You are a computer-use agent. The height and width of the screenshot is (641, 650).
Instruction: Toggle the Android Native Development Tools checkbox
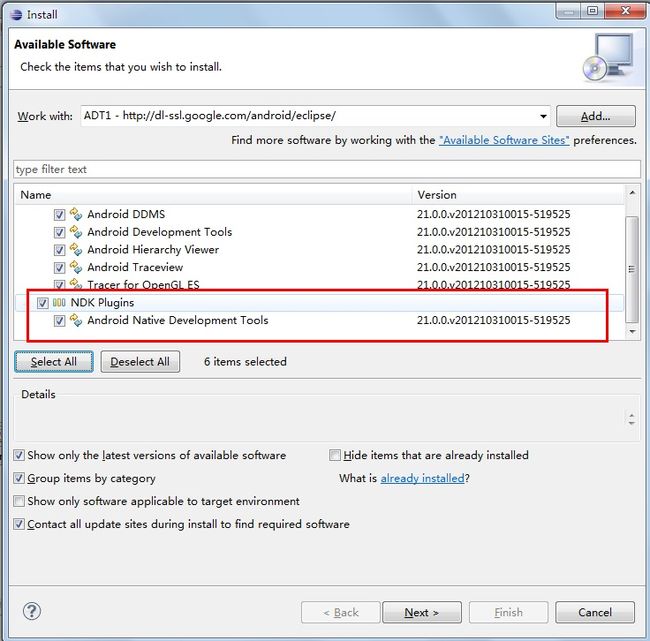(59, 321)
